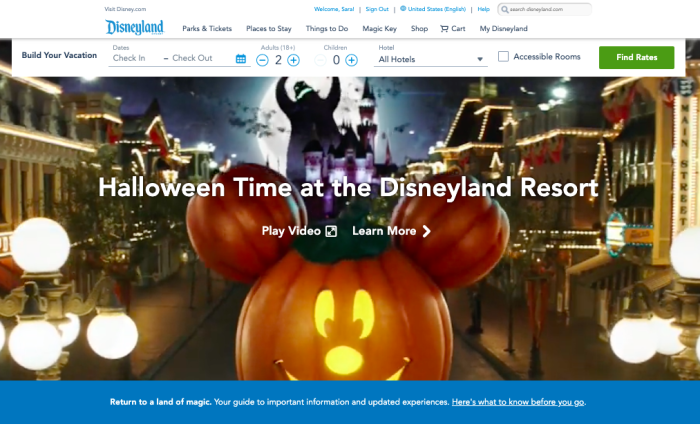The height and width of the screenshot is (433, 700).
Task: Open the Parks & Tickets menu
Action: point(207,29)
